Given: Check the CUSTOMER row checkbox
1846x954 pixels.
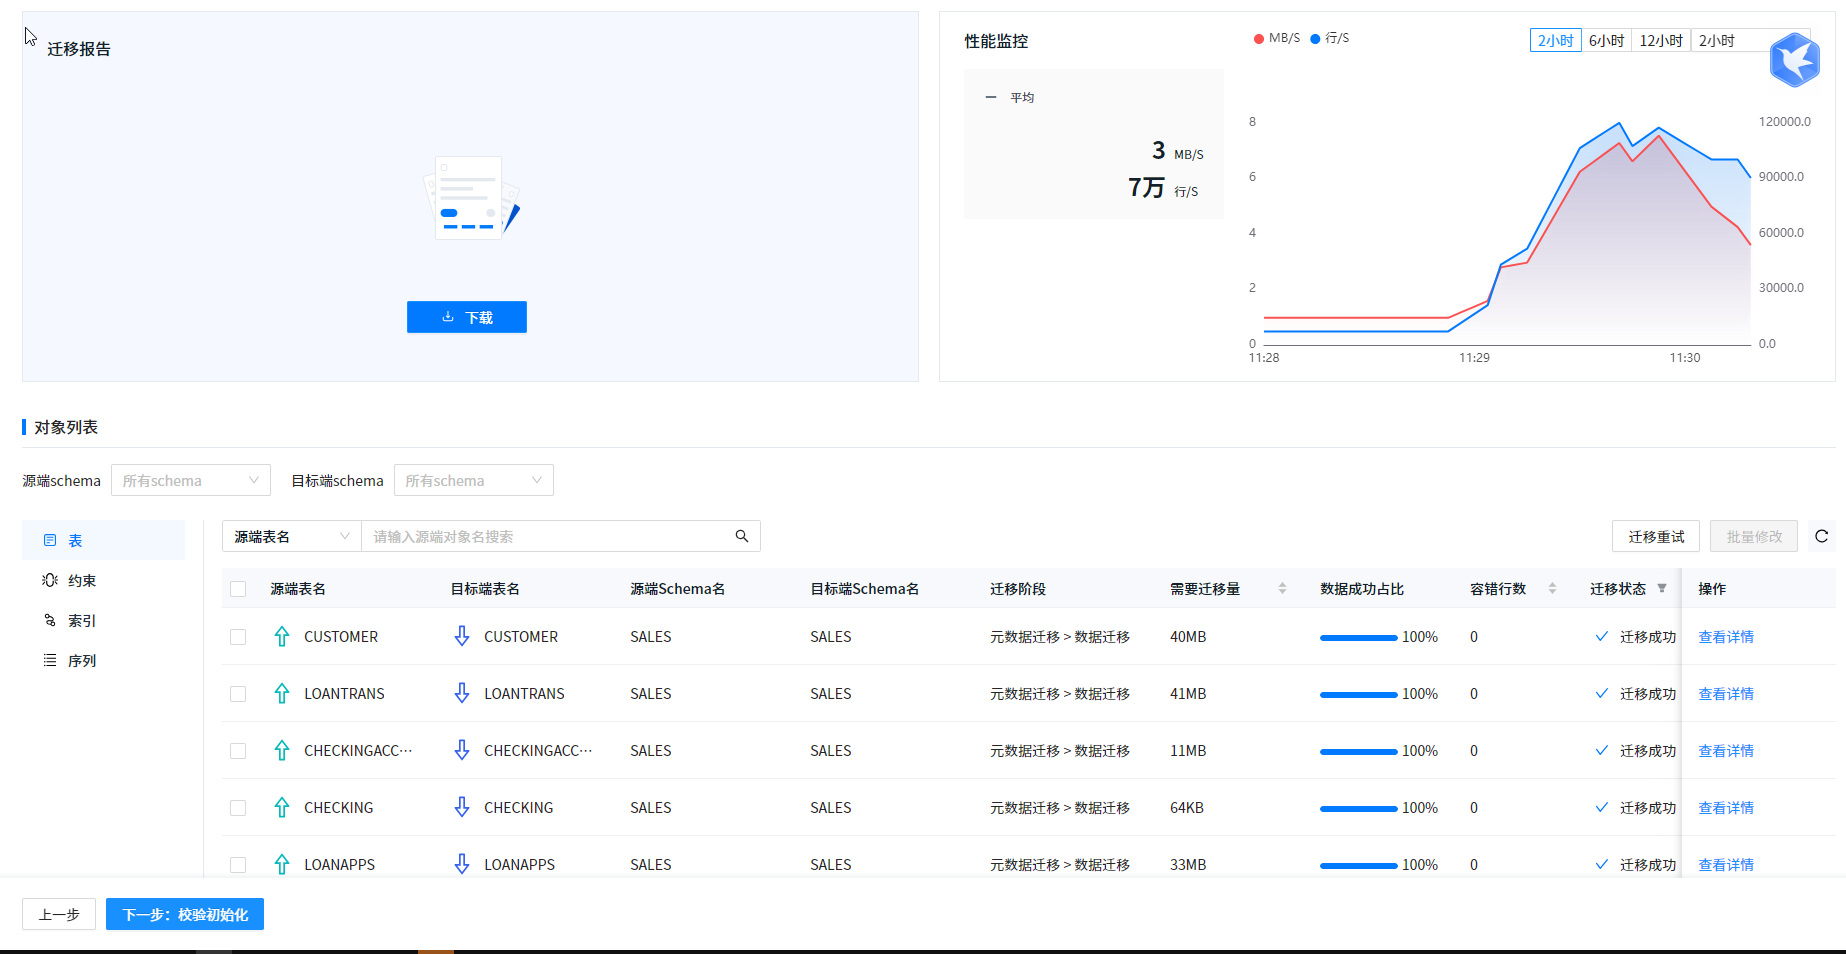Looking at the screenshot, I should coord(238,637).
